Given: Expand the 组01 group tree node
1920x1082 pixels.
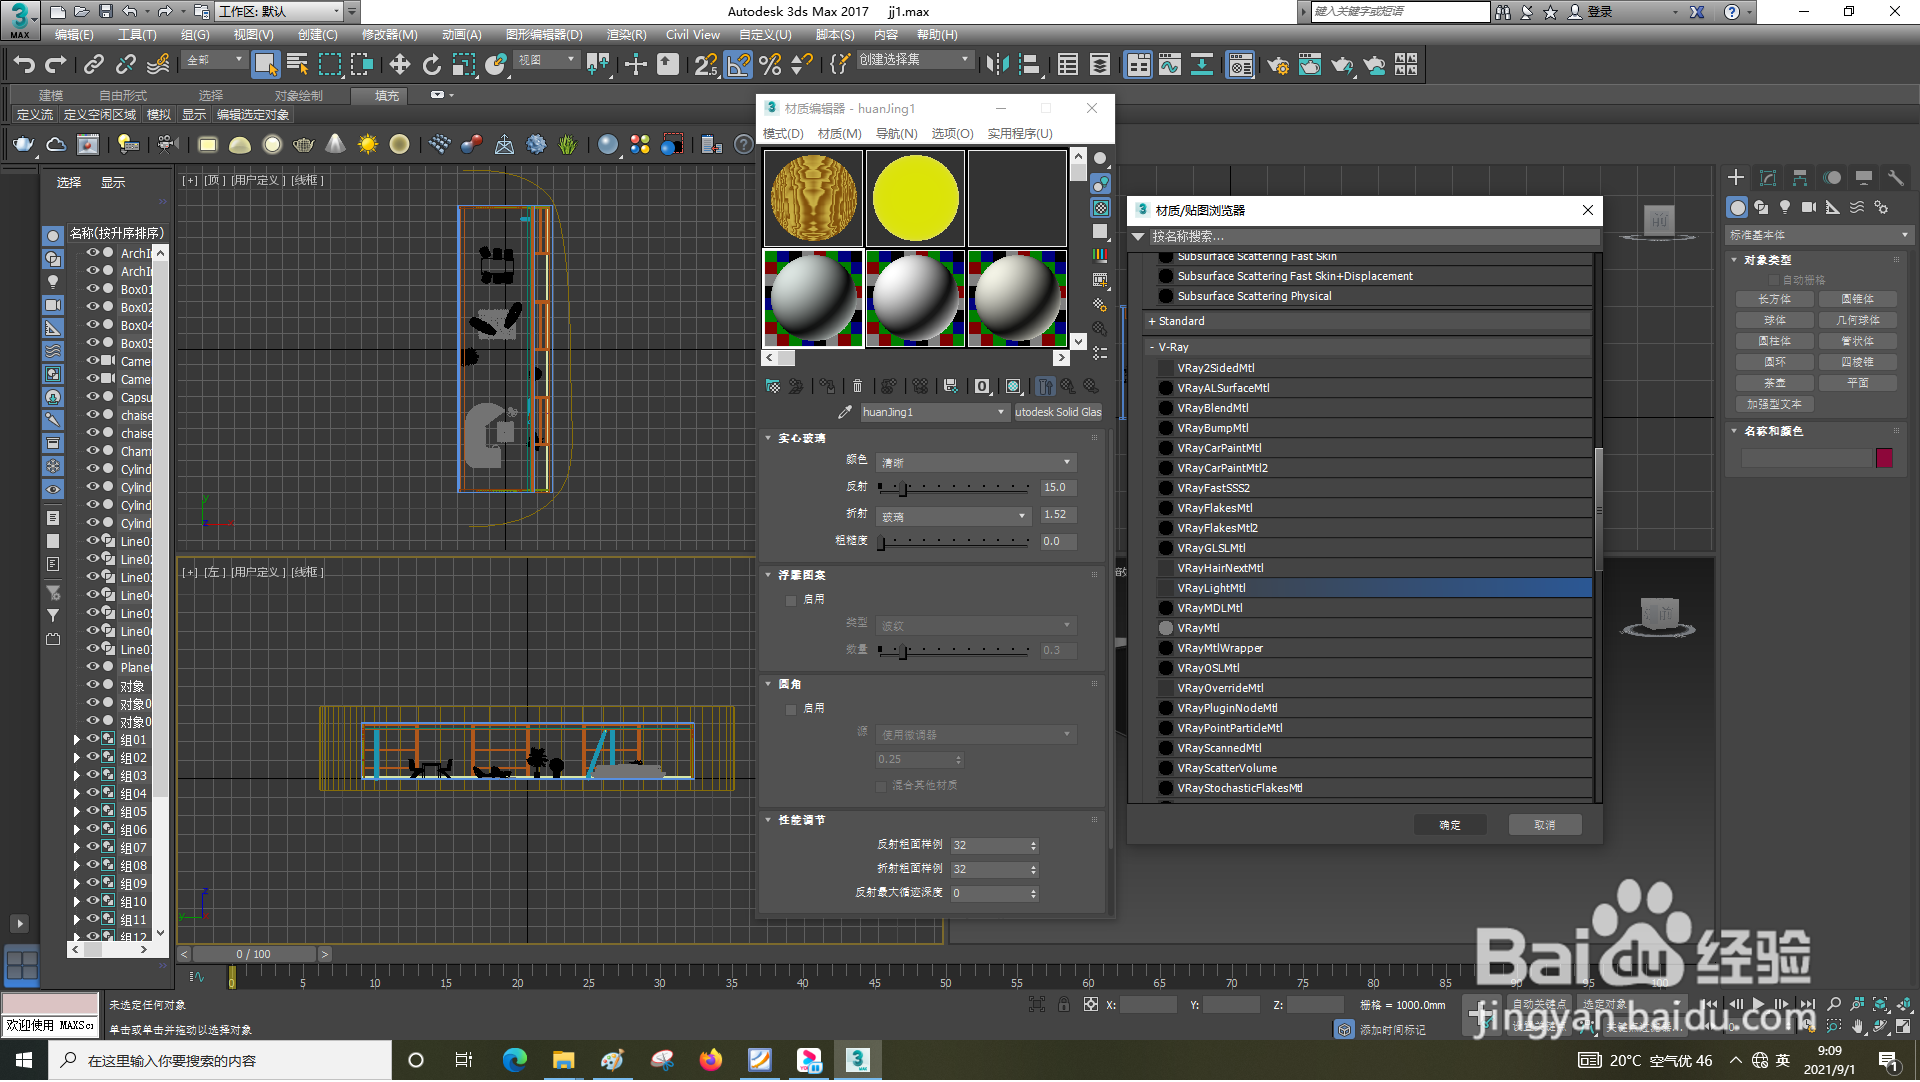Looking at the screenshot, I should pyautogui.click(x=77, y=740).
